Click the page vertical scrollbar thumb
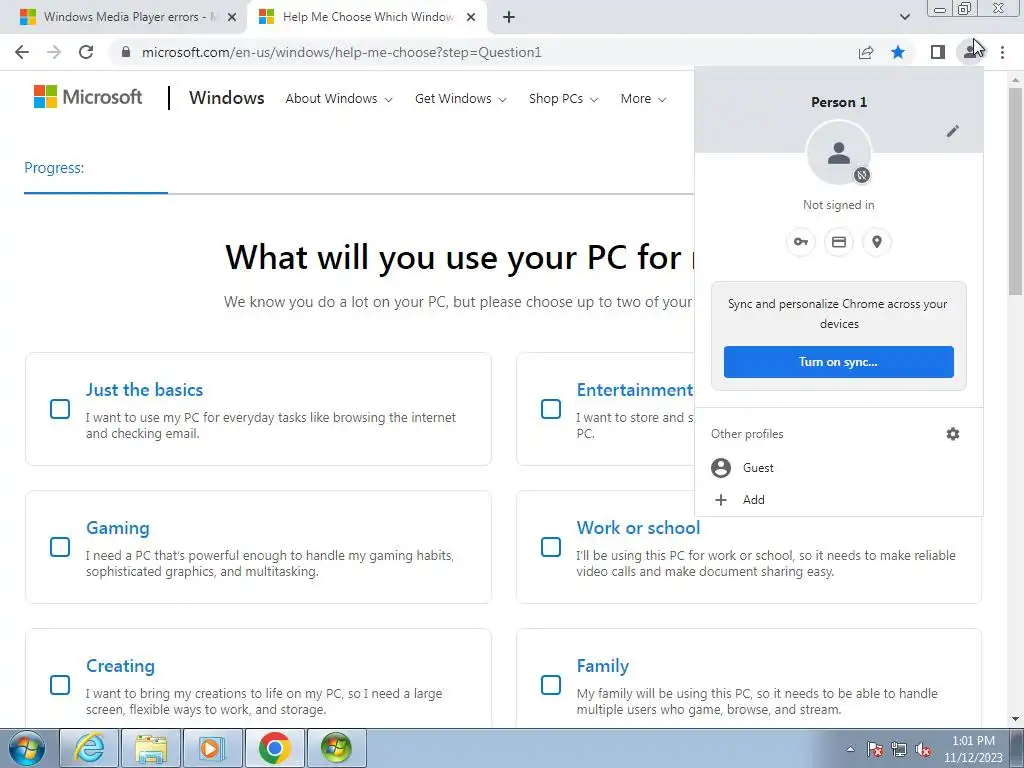Image resolution: width=1024 pixels, height=768 pixels. click(x=1015, y=189)
